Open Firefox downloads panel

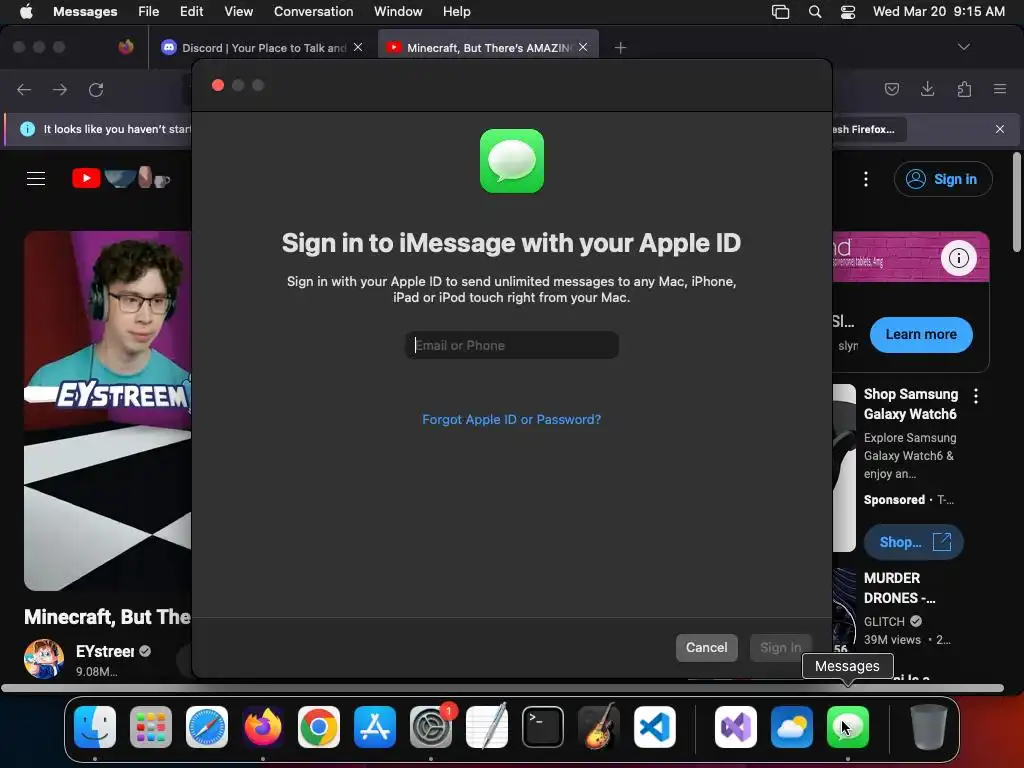[x=927, y=89]
